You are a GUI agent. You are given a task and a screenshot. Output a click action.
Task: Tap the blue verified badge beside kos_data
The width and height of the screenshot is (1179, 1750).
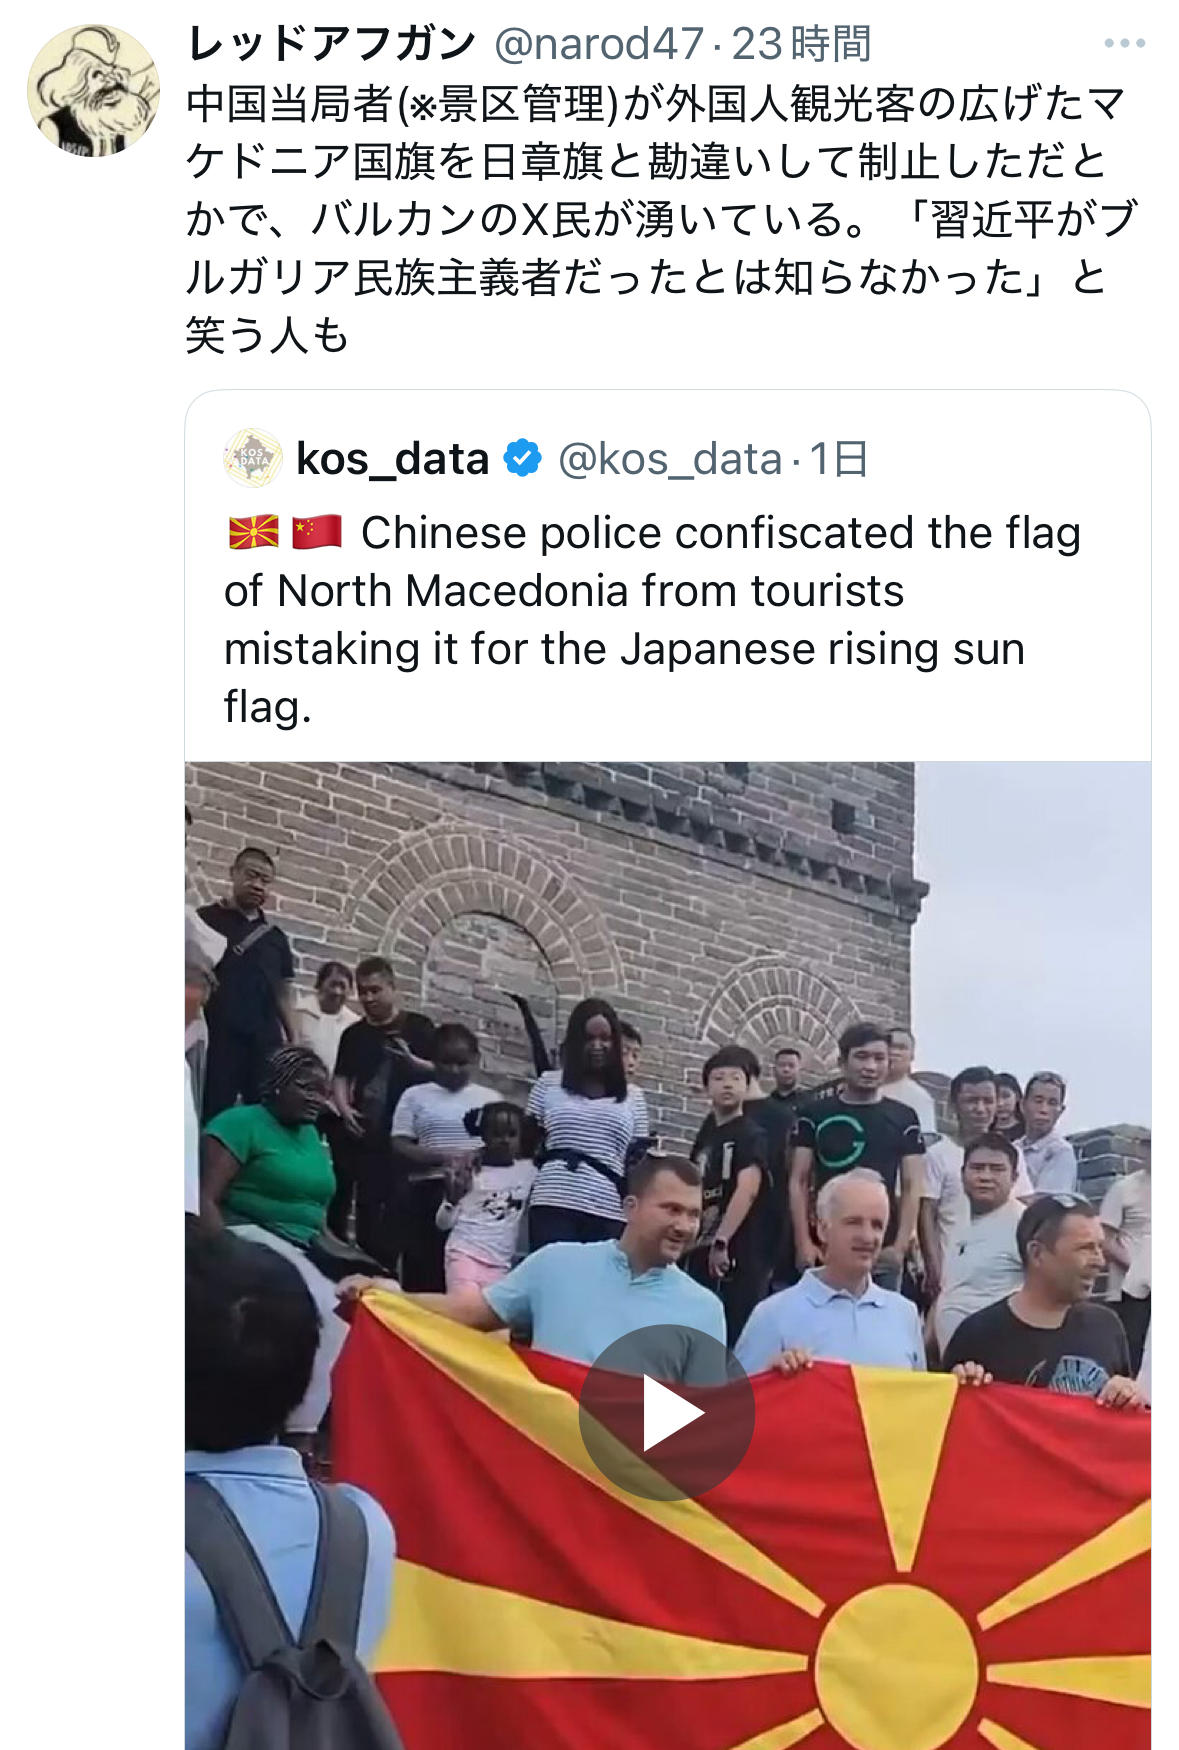pyautogui.click(x=522, y=459)
